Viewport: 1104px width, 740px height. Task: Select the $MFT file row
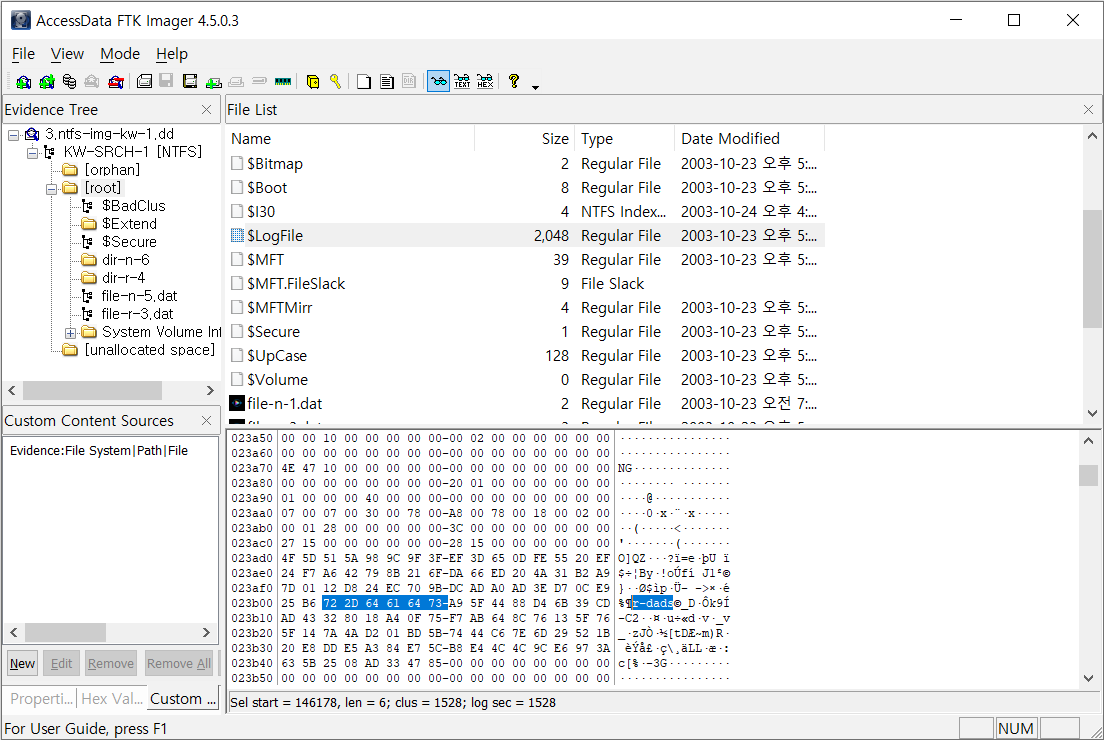tap(525, 259)
